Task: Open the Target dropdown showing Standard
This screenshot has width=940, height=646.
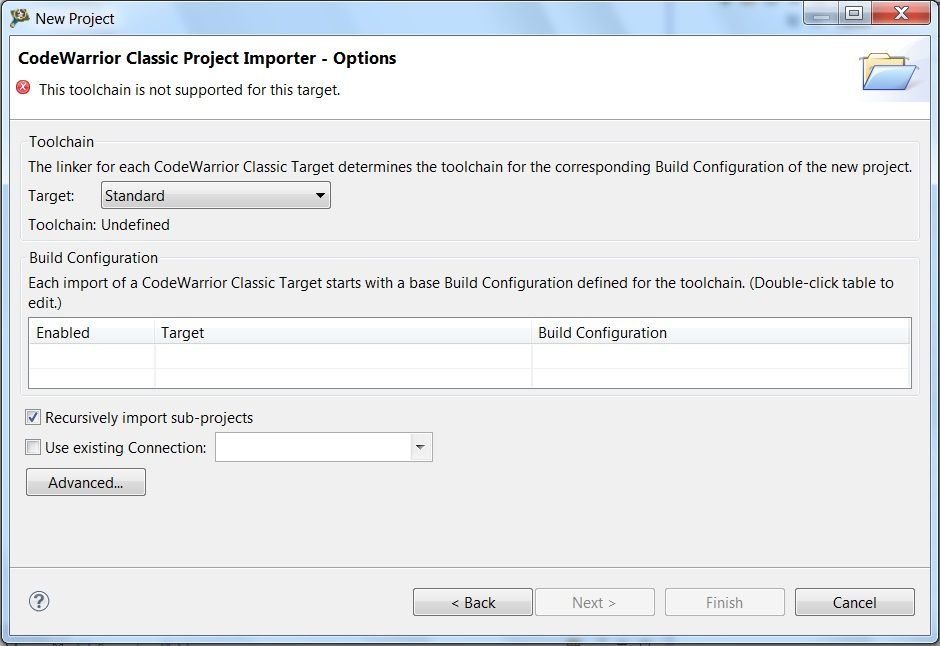Action: coord(216,196)
